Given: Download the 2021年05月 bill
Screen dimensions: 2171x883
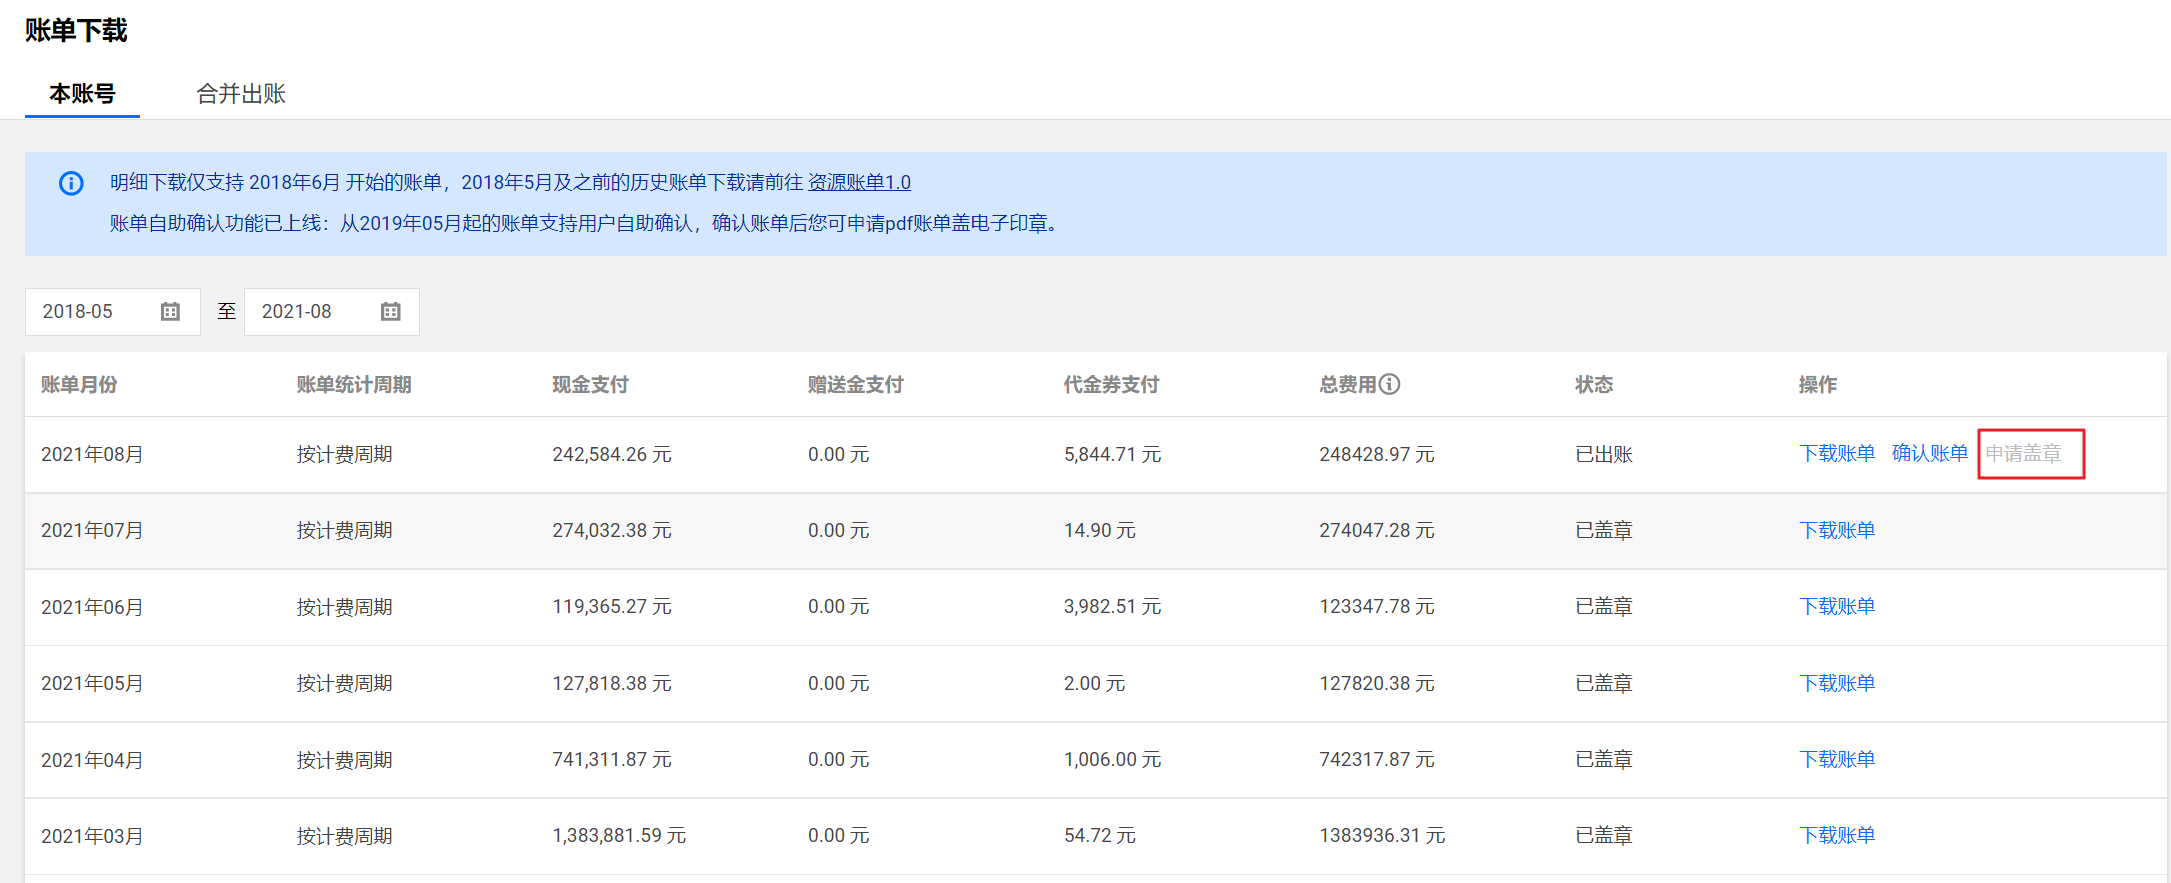Looking at the screenshot, I should pos(1837,683).
